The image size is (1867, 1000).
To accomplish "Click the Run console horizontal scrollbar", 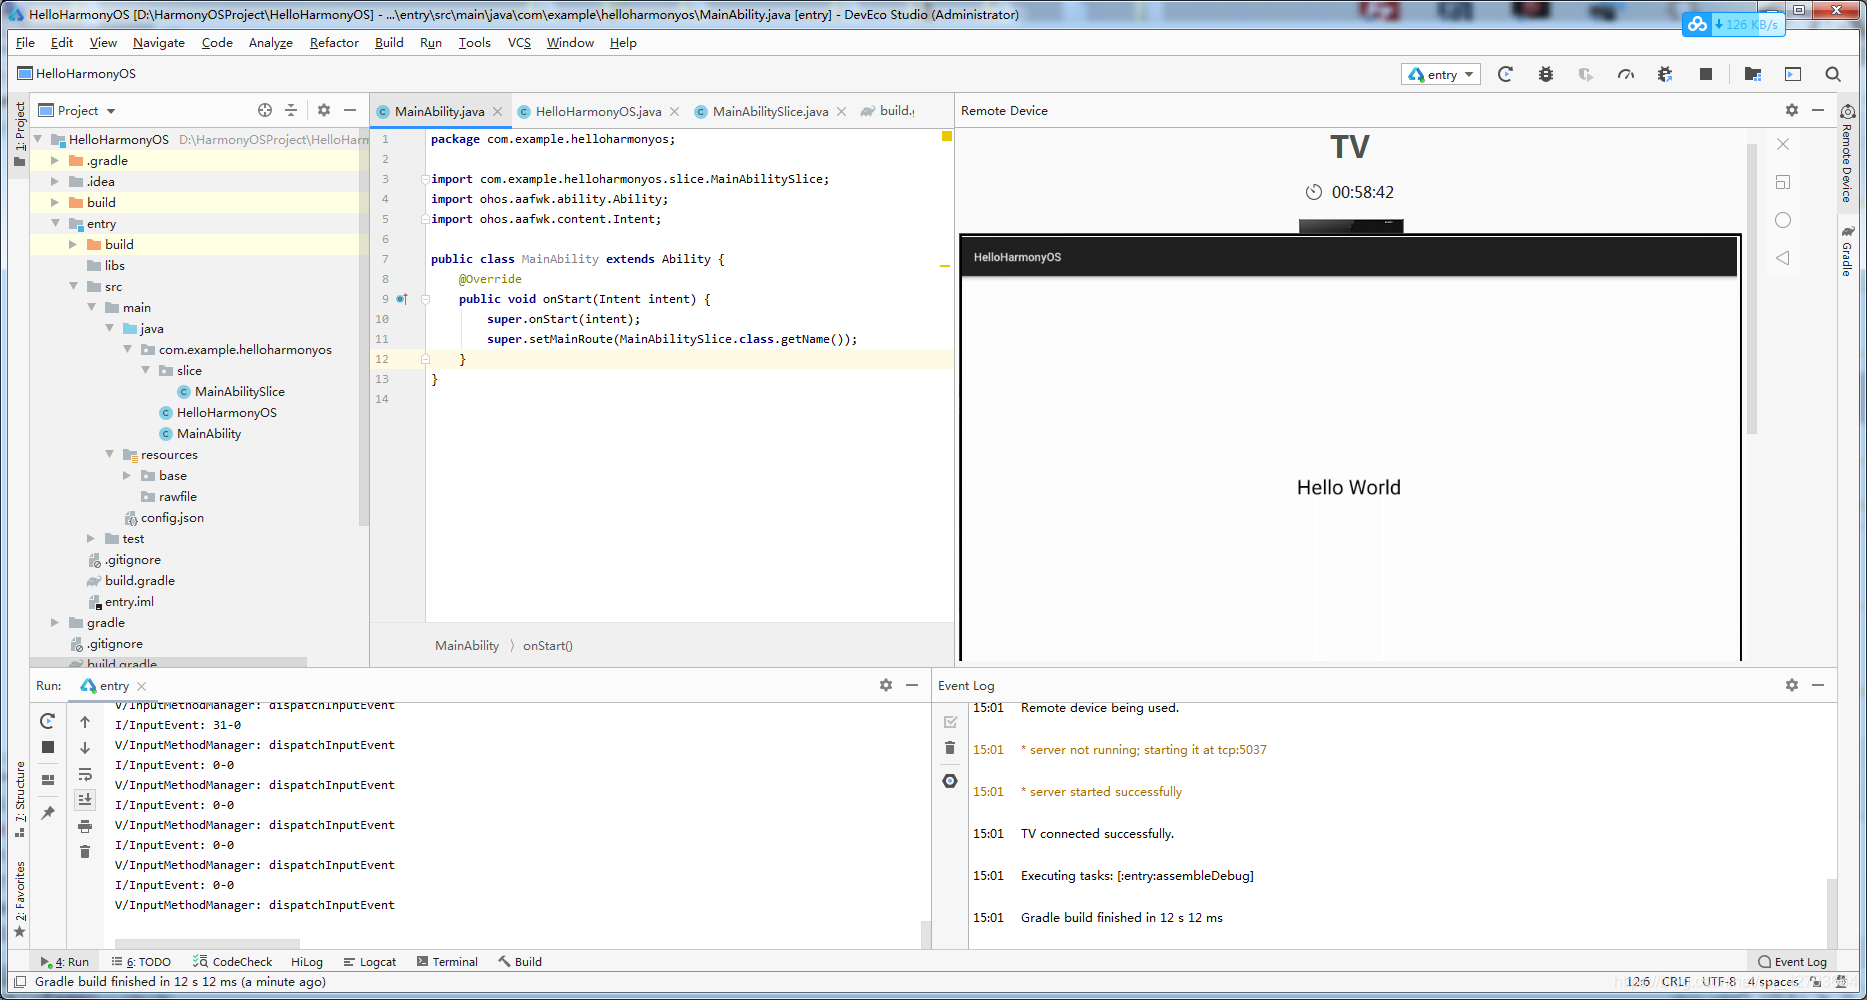I will pos(207,943).
